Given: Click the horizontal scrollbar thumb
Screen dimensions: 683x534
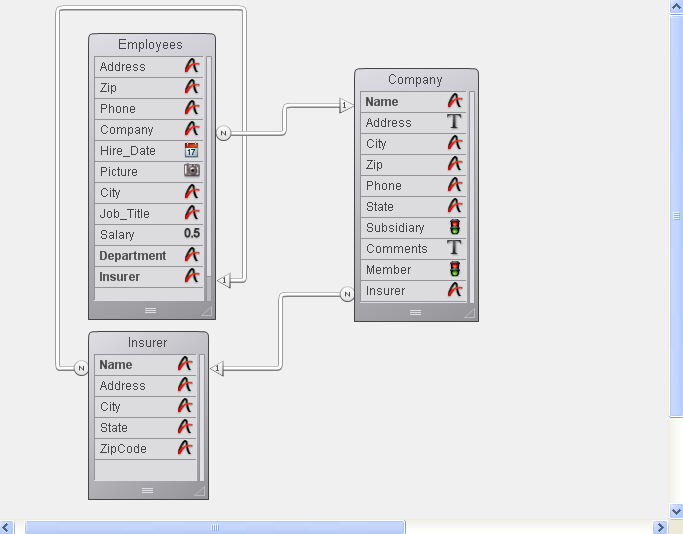Looking at the screenshot, I should [214, 527].
